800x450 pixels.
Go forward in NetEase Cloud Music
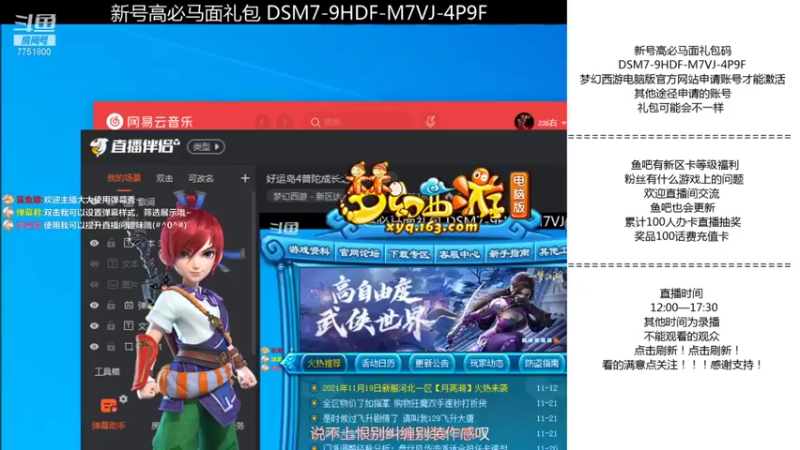pyautogui.click(x=285, y=122)
